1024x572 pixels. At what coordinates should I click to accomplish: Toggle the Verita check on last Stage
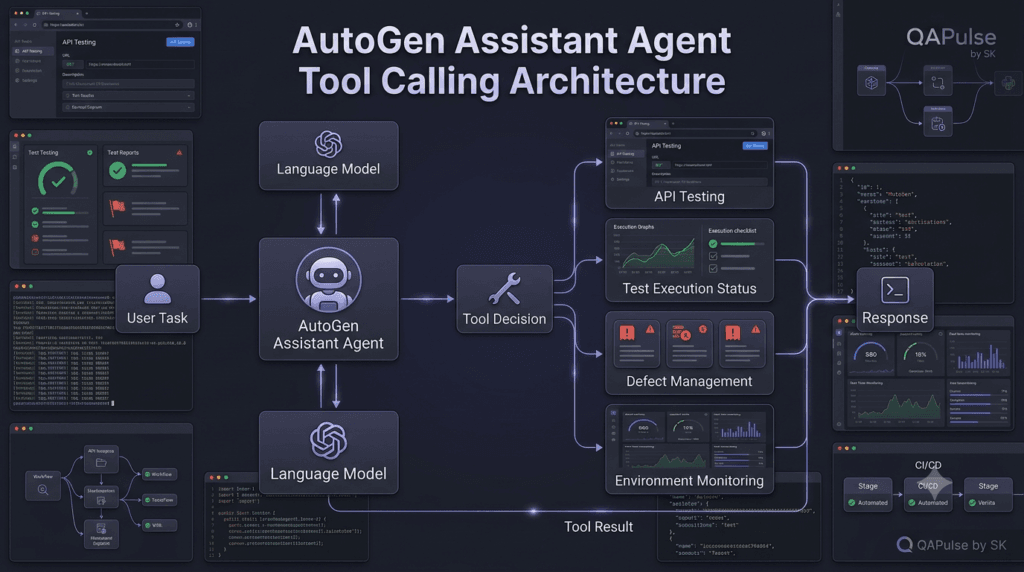(972, 503)
